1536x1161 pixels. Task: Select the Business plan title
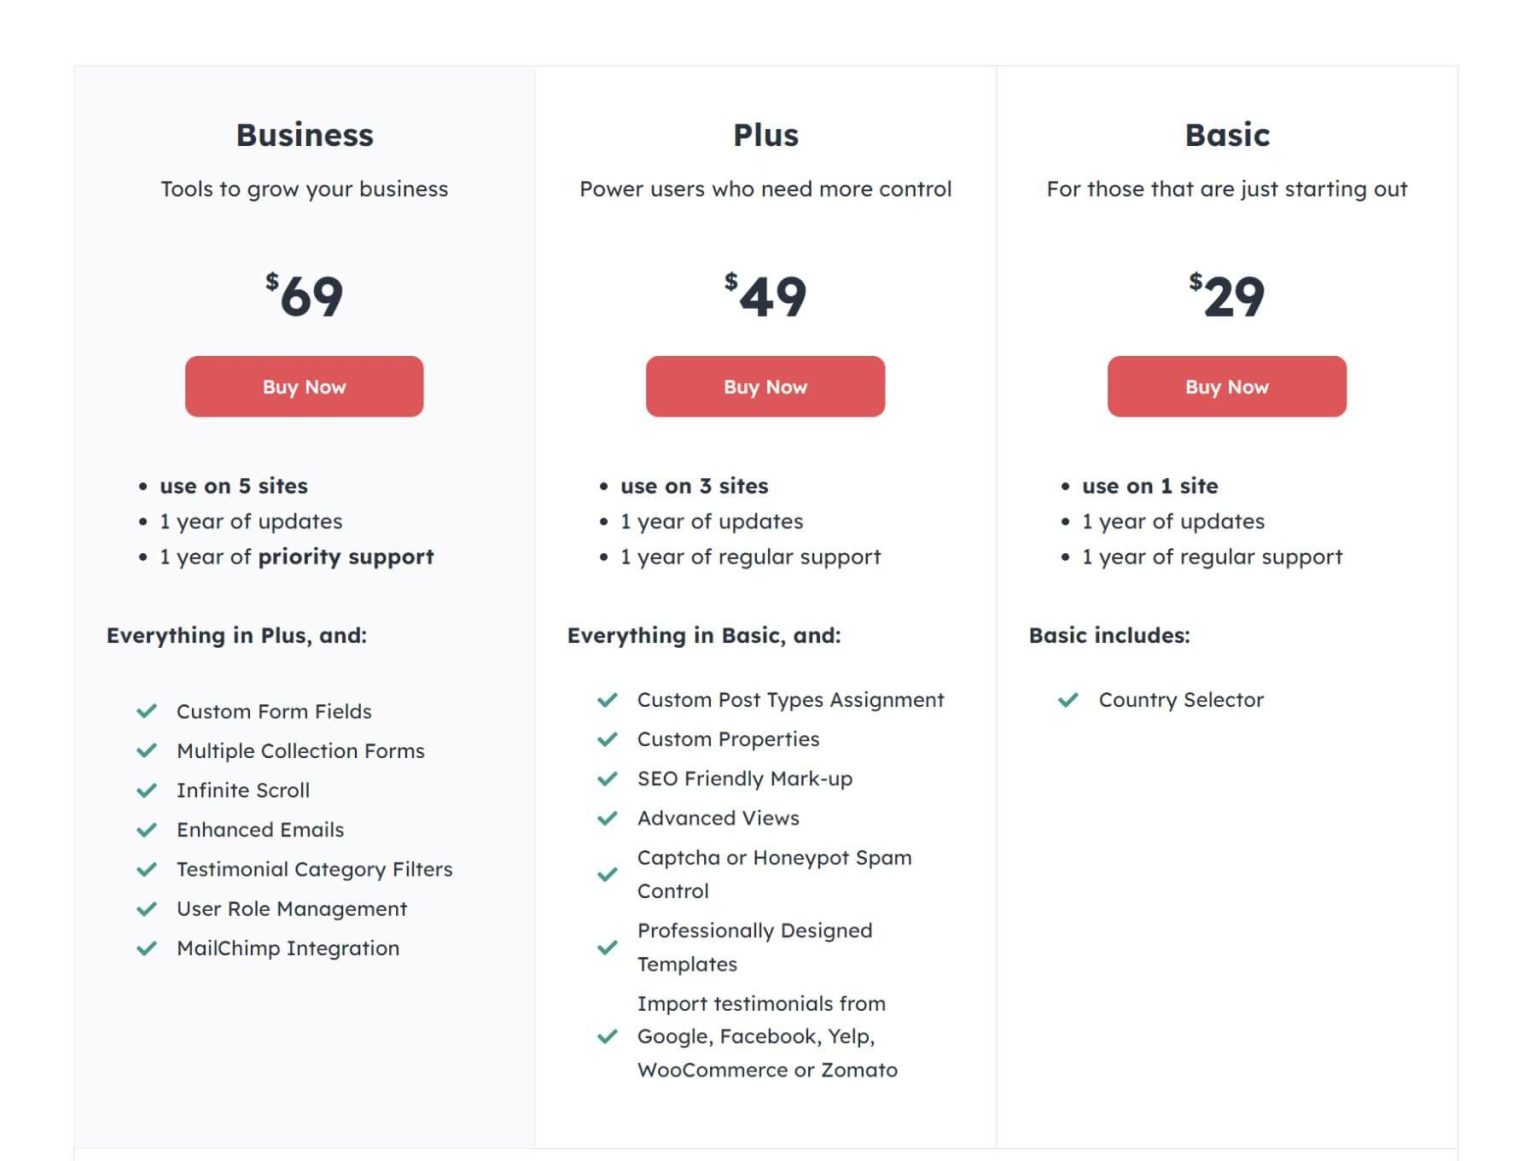click(304, 135)
